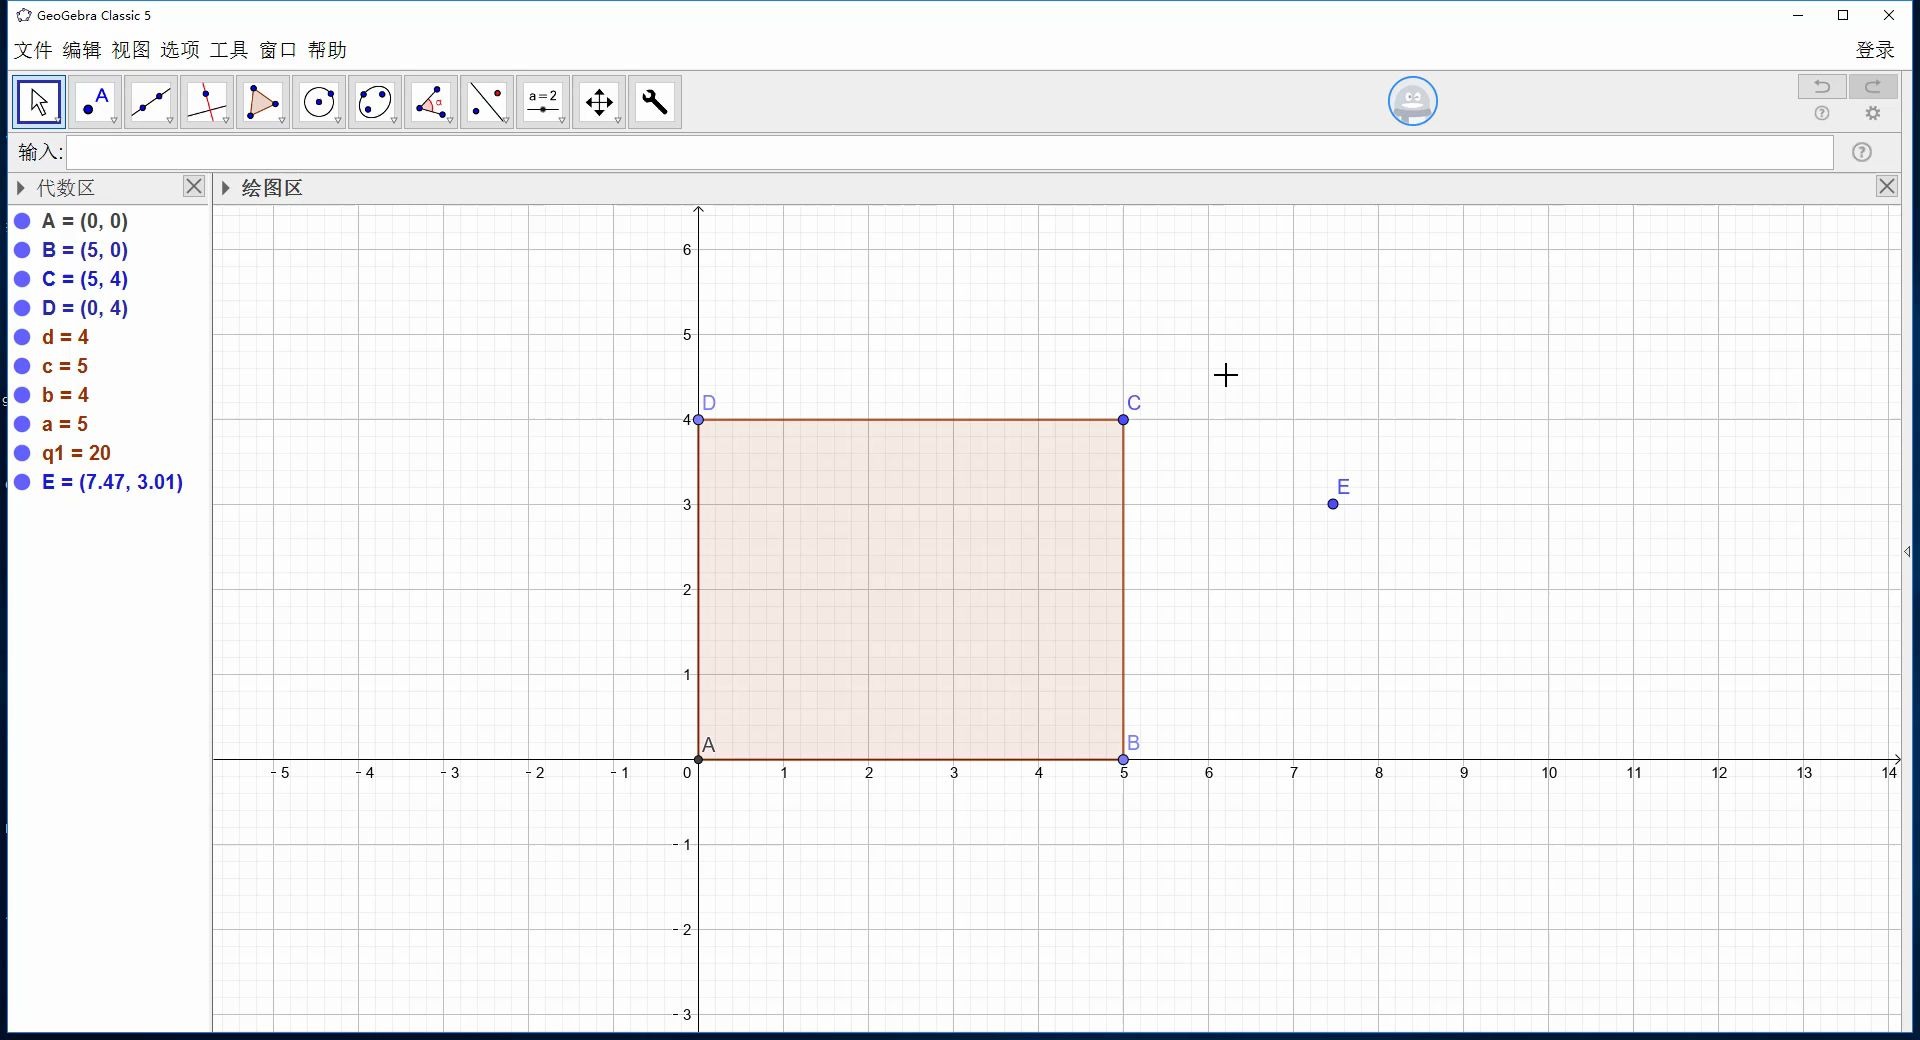Open the preferences gear icon
The width and height of the screenshot is (1920, 1040).
(x=1873, y=113)
